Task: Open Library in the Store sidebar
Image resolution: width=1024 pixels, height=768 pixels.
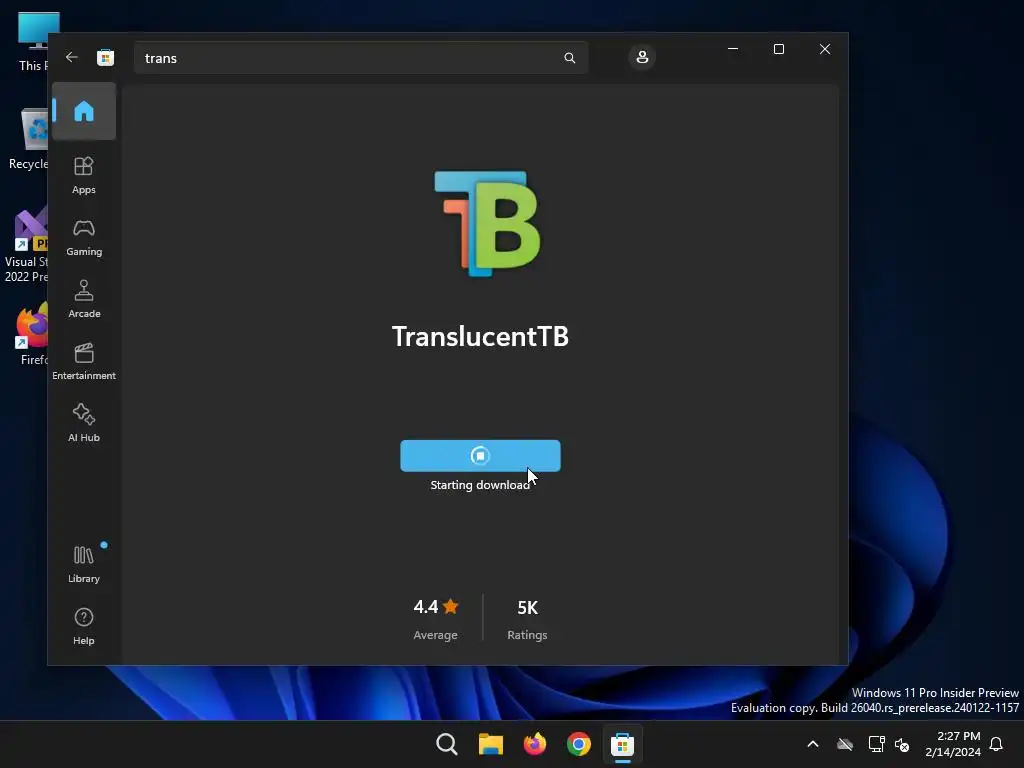Action: point(84,564)
